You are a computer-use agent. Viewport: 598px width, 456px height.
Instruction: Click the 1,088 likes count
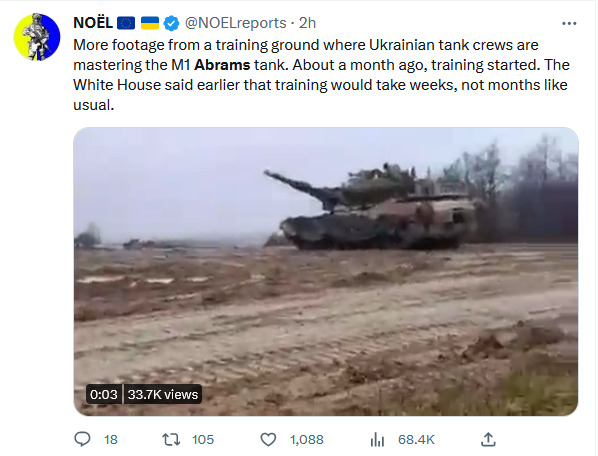(307, 440)
